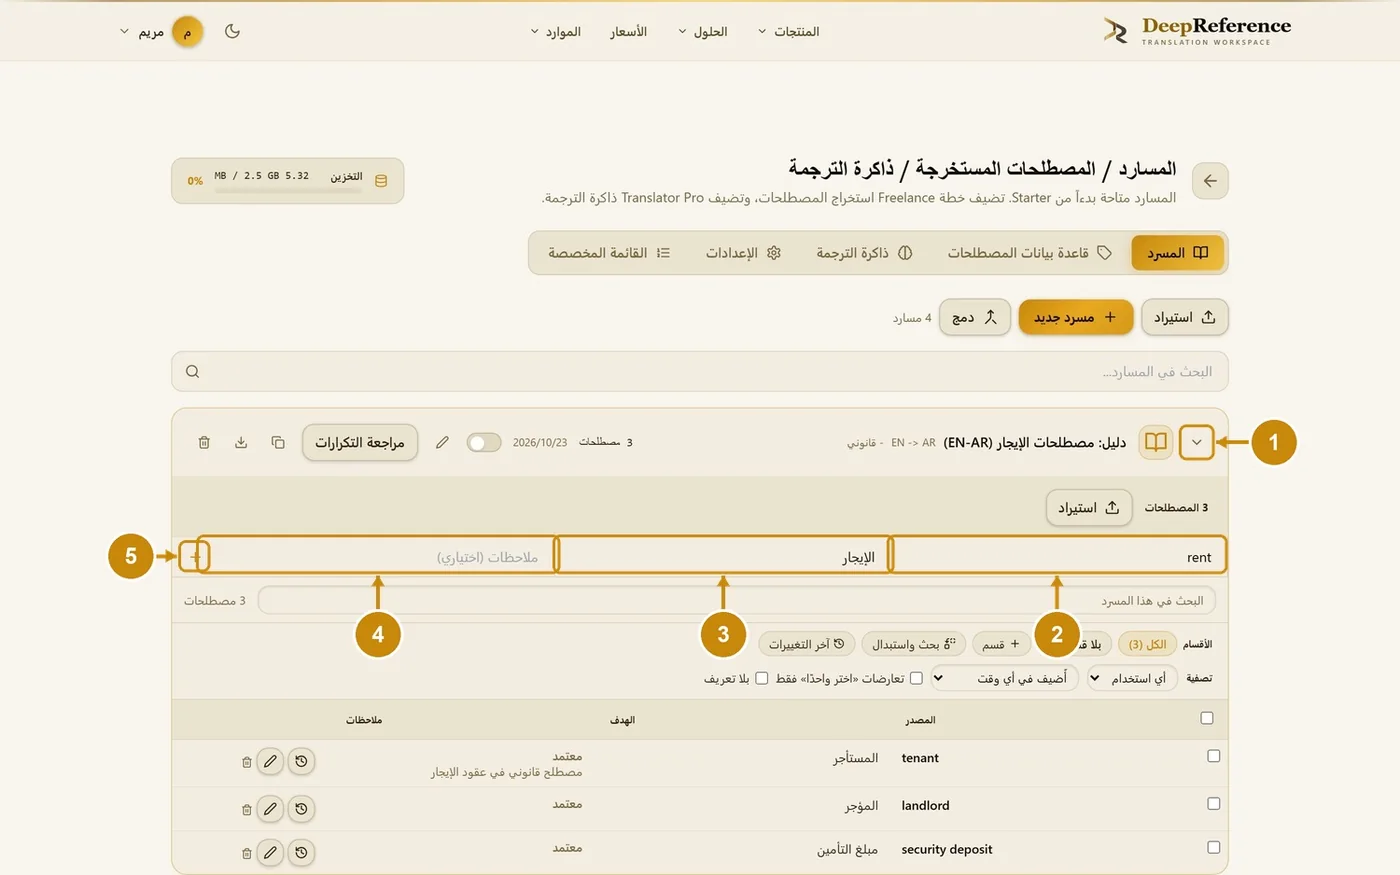The height and width of the screenshot is (875, 1400).
Task: Remove the security deposit term
Action: [x=246, y=853]
